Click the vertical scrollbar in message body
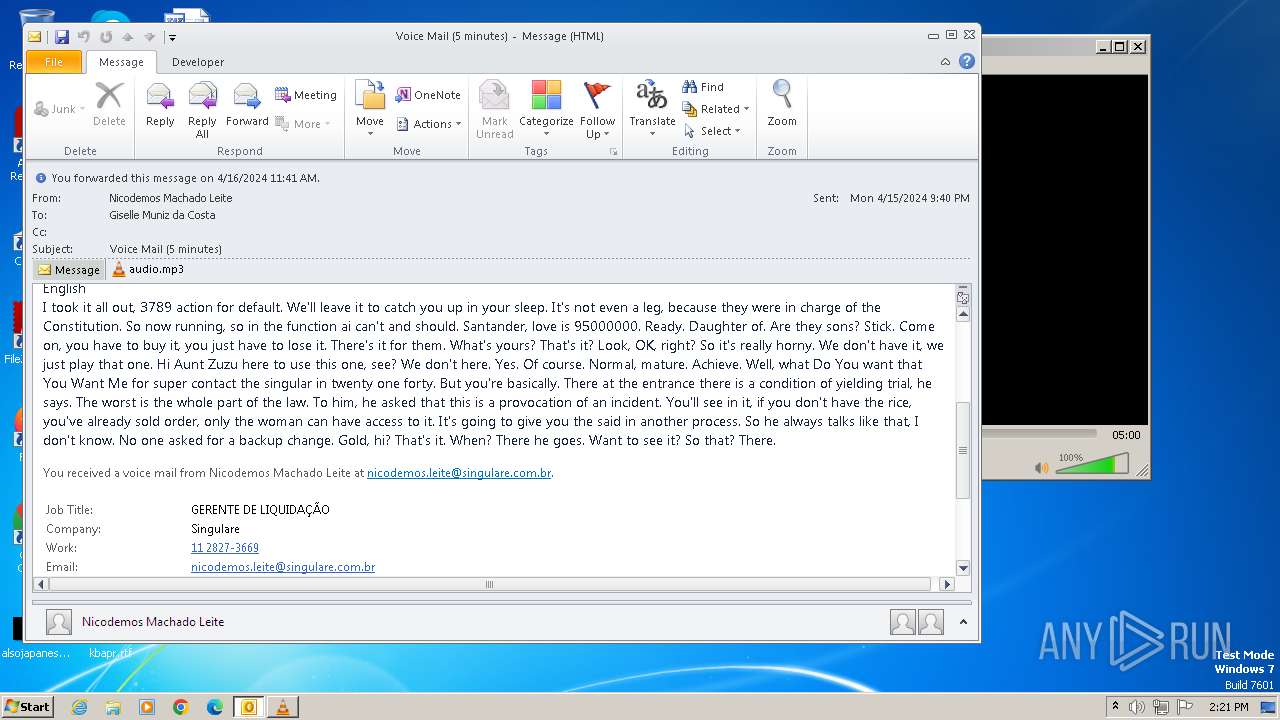 click(x=963, y=450)
